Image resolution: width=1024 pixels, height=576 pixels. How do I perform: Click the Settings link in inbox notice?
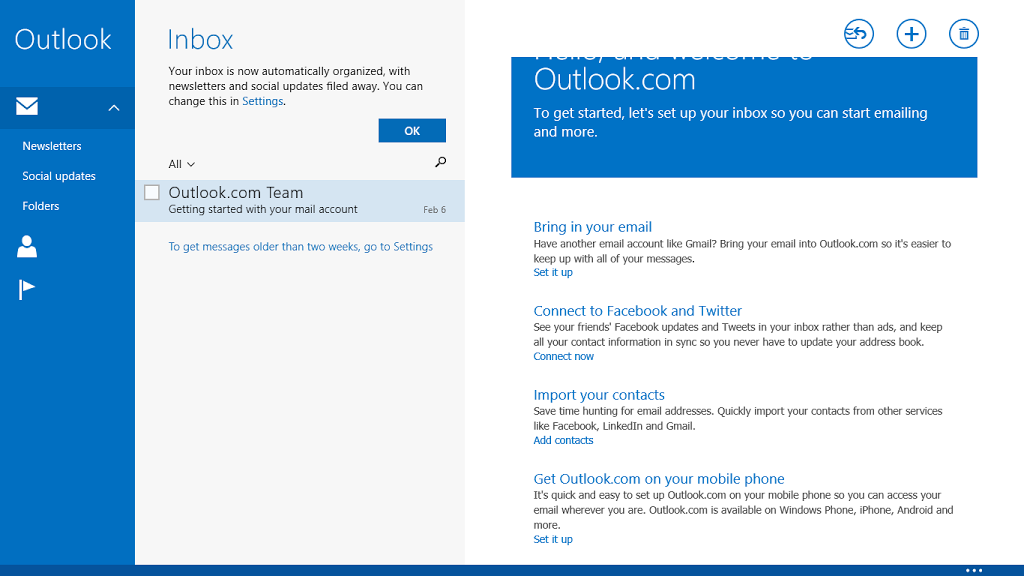(x=263, y=101)
